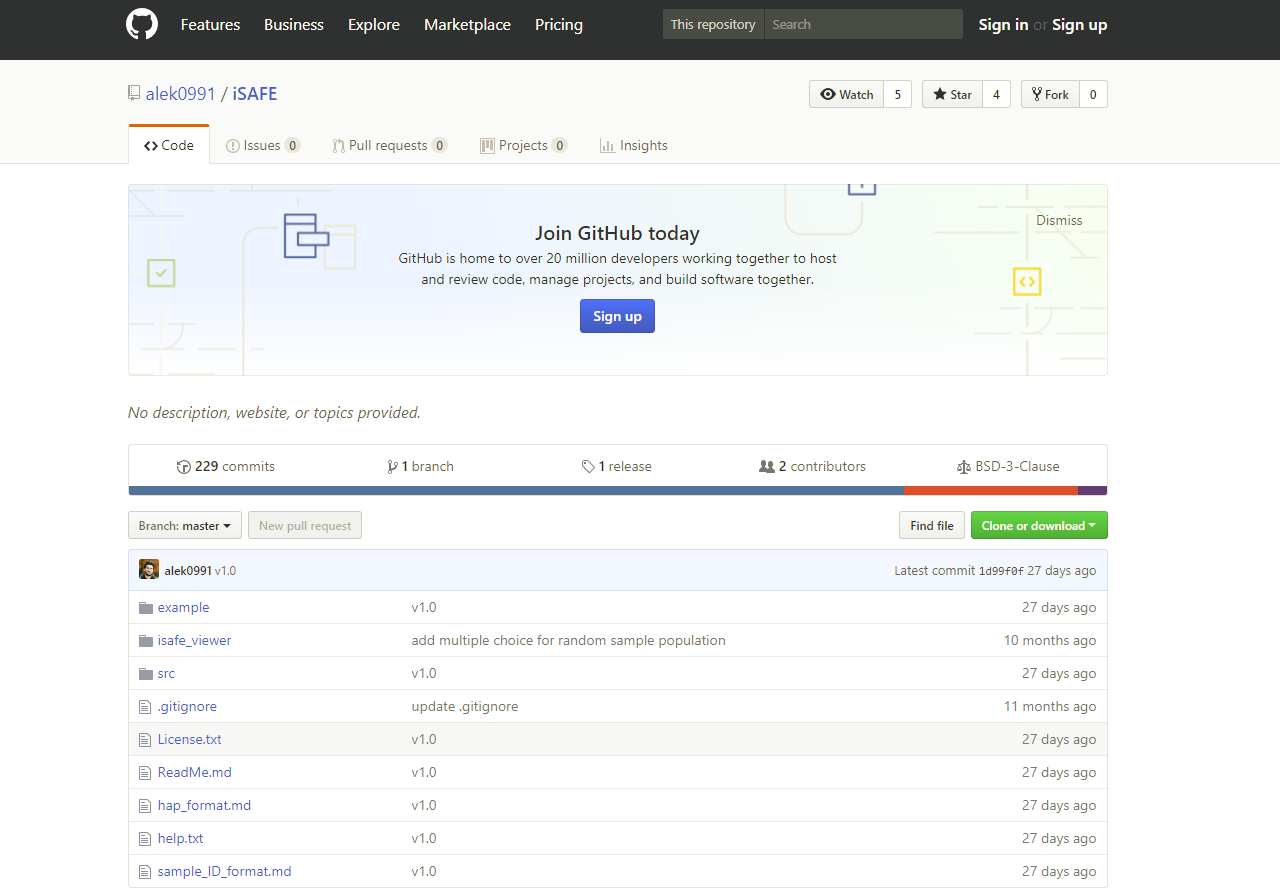
Task: Focus the repository Search field
Action: (x=863, y=24)
